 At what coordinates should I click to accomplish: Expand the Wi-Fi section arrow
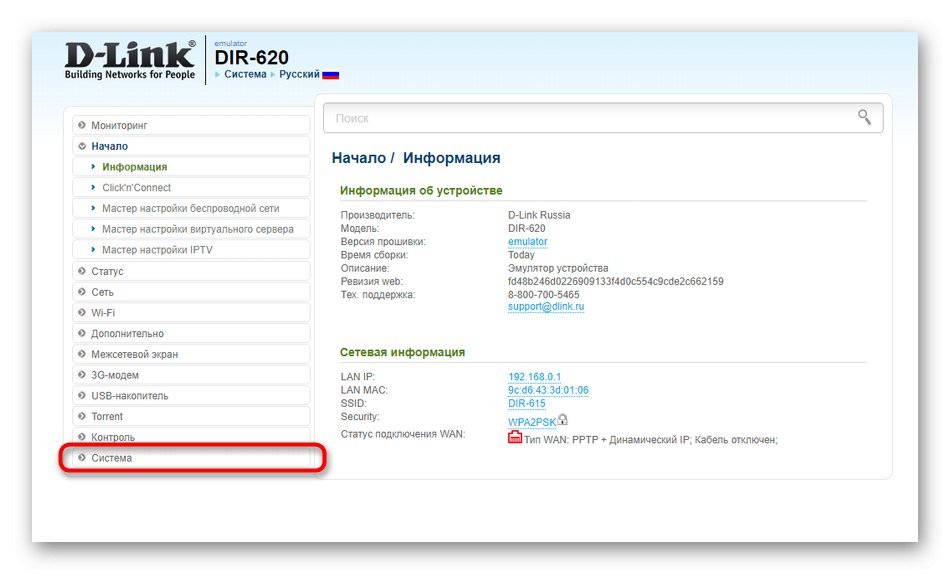[82, 312]
